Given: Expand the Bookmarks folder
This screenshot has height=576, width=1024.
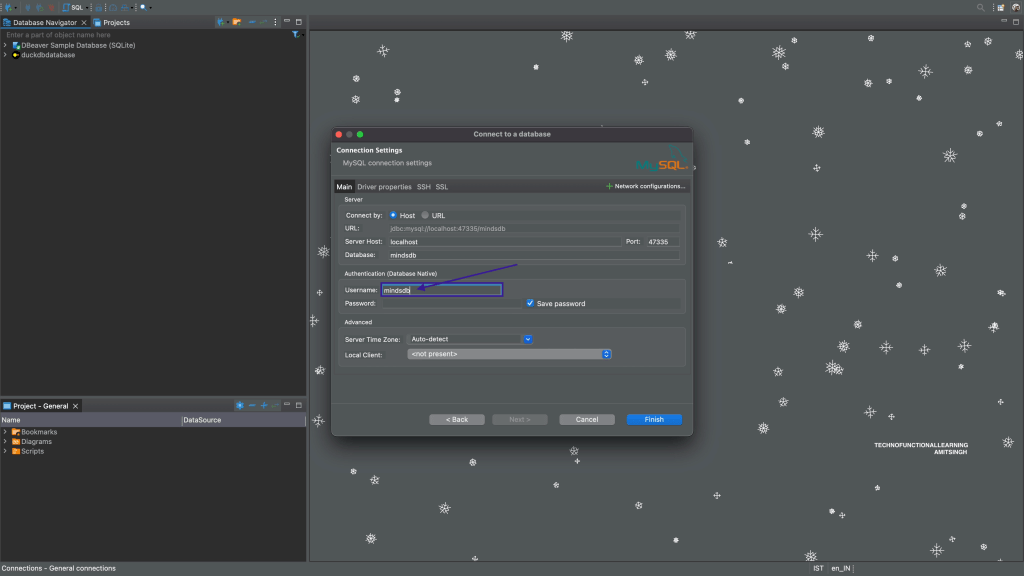Looking at the screenshot, I should click(x=5, y=432).
